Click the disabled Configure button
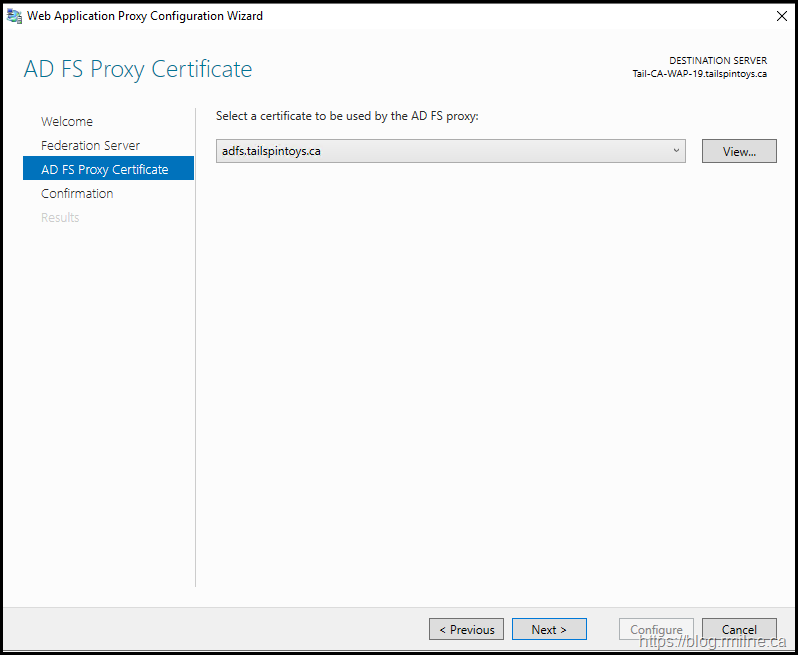The image size is (798, 655). click(x=656, y=629)
